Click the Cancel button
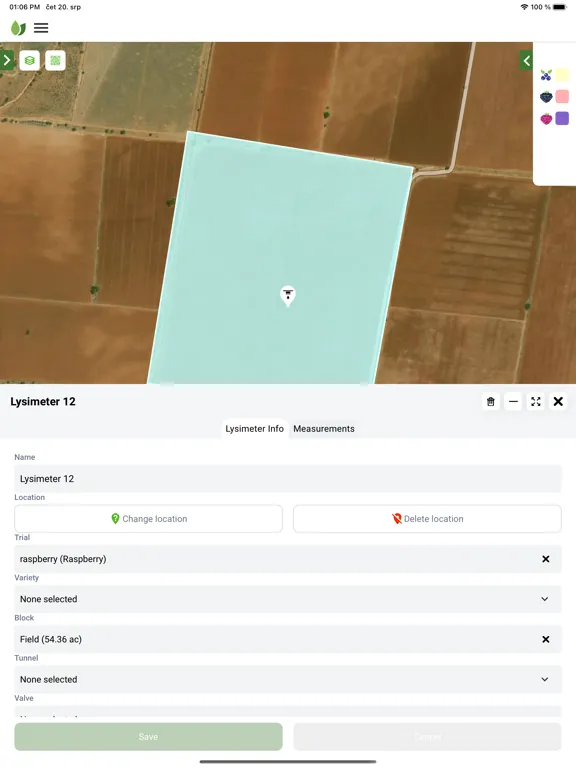 pos(427,737)
